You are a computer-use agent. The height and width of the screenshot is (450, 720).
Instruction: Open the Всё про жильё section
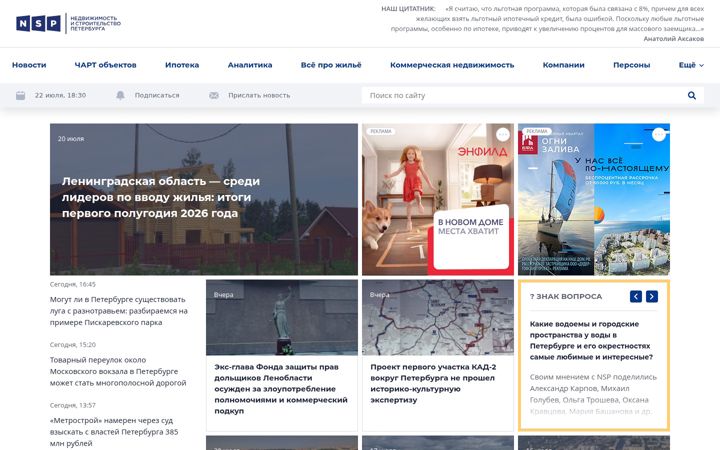click(x=331, y=65)
